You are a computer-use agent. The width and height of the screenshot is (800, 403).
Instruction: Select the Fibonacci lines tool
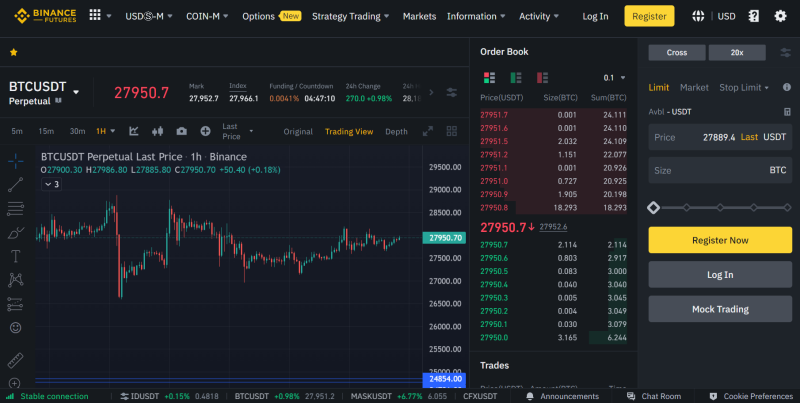(16, 208)
